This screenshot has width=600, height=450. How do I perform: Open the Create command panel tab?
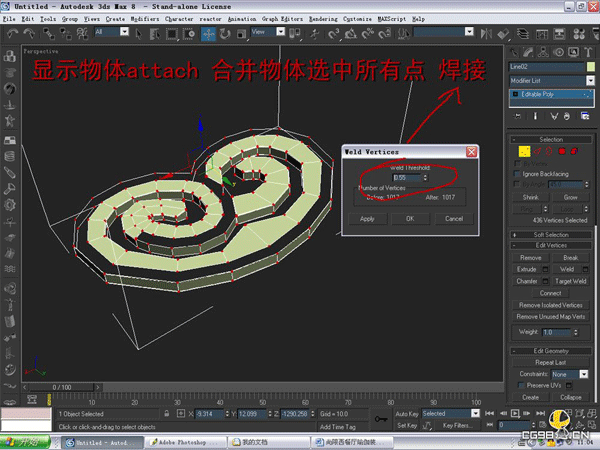(x=514, y=52)
